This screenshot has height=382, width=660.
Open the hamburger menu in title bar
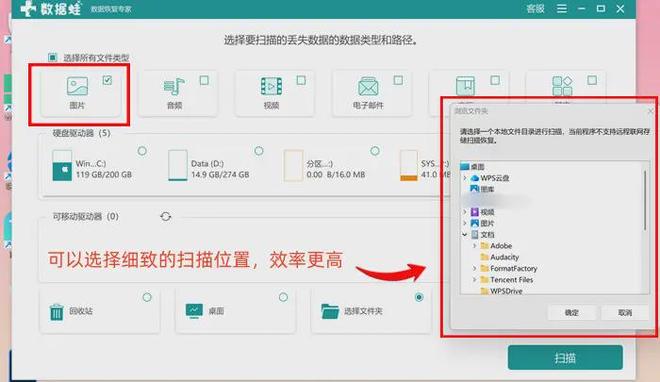pos(562,8)
